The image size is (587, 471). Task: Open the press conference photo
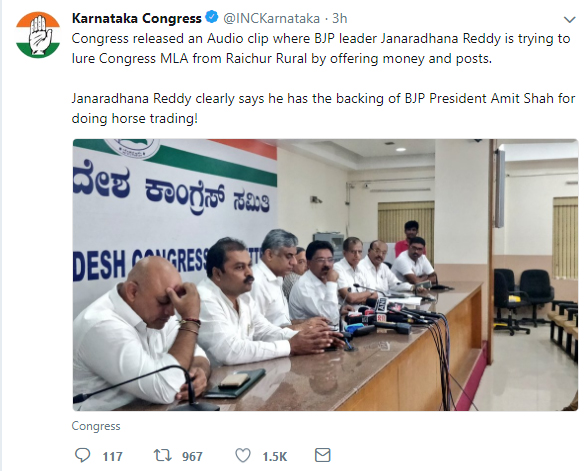[325, 275]
